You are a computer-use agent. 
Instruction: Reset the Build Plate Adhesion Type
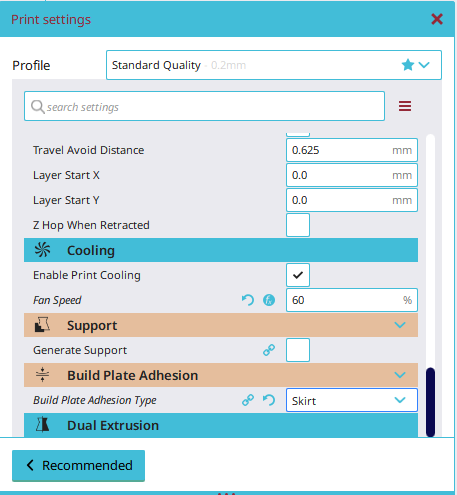[x=269, y=400]
